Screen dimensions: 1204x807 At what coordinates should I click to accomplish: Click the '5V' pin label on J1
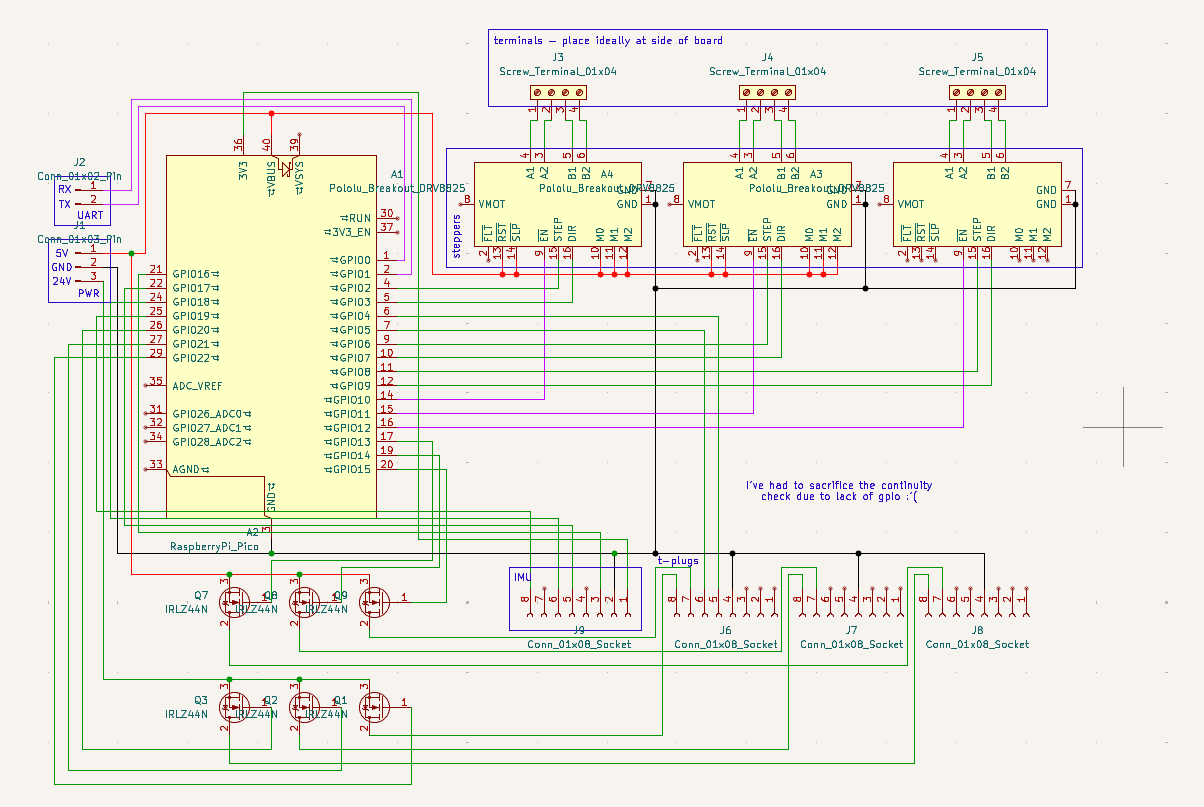(62, 253)
